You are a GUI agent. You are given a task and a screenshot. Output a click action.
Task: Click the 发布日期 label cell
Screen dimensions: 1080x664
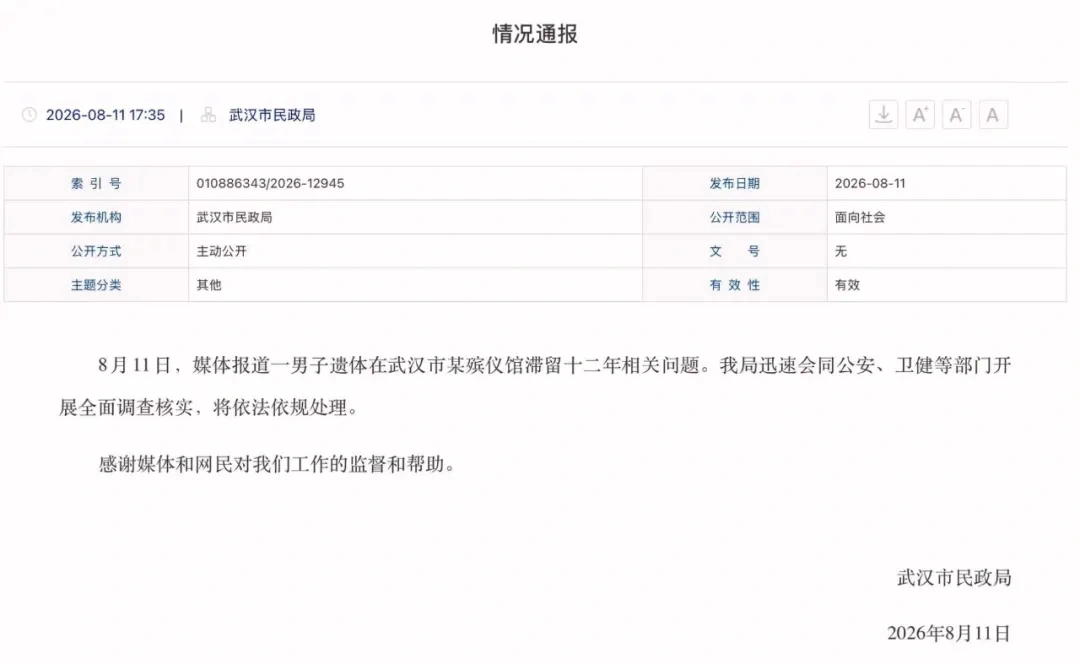735,183
